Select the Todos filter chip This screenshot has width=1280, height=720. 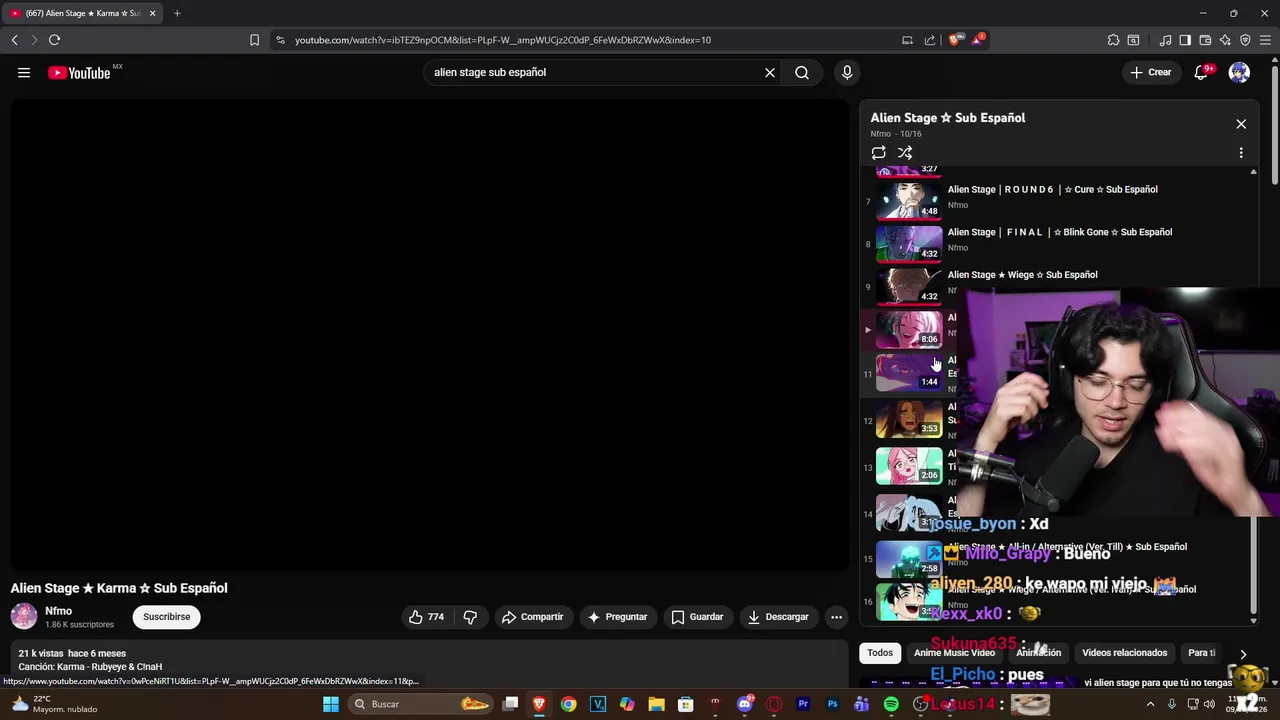pyautogui.click(x=880, y=653)
